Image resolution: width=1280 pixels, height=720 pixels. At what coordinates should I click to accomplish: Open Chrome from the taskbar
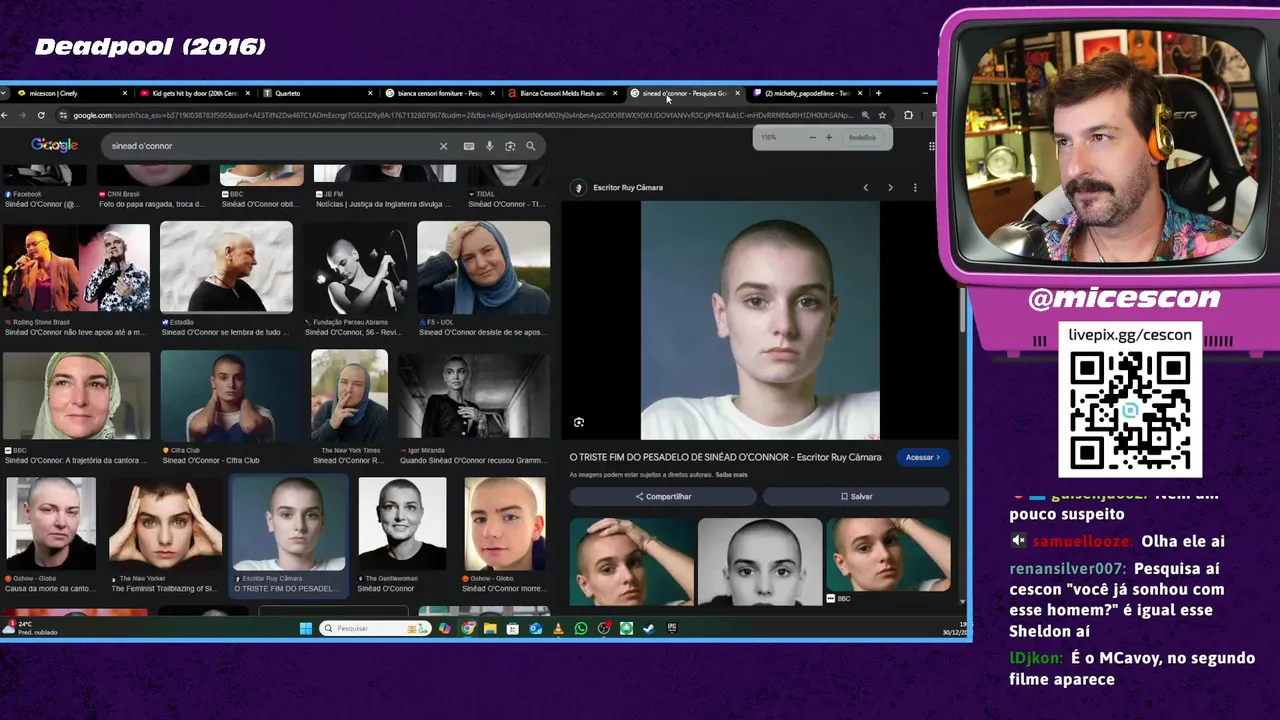pyautogui.click(x=467, y=628)
